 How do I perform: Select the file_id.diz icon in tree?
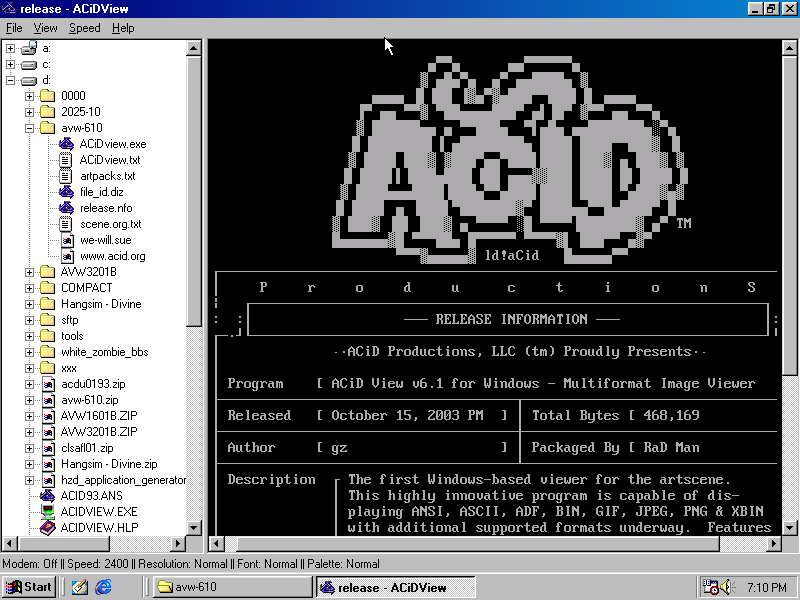pos(66,192)
